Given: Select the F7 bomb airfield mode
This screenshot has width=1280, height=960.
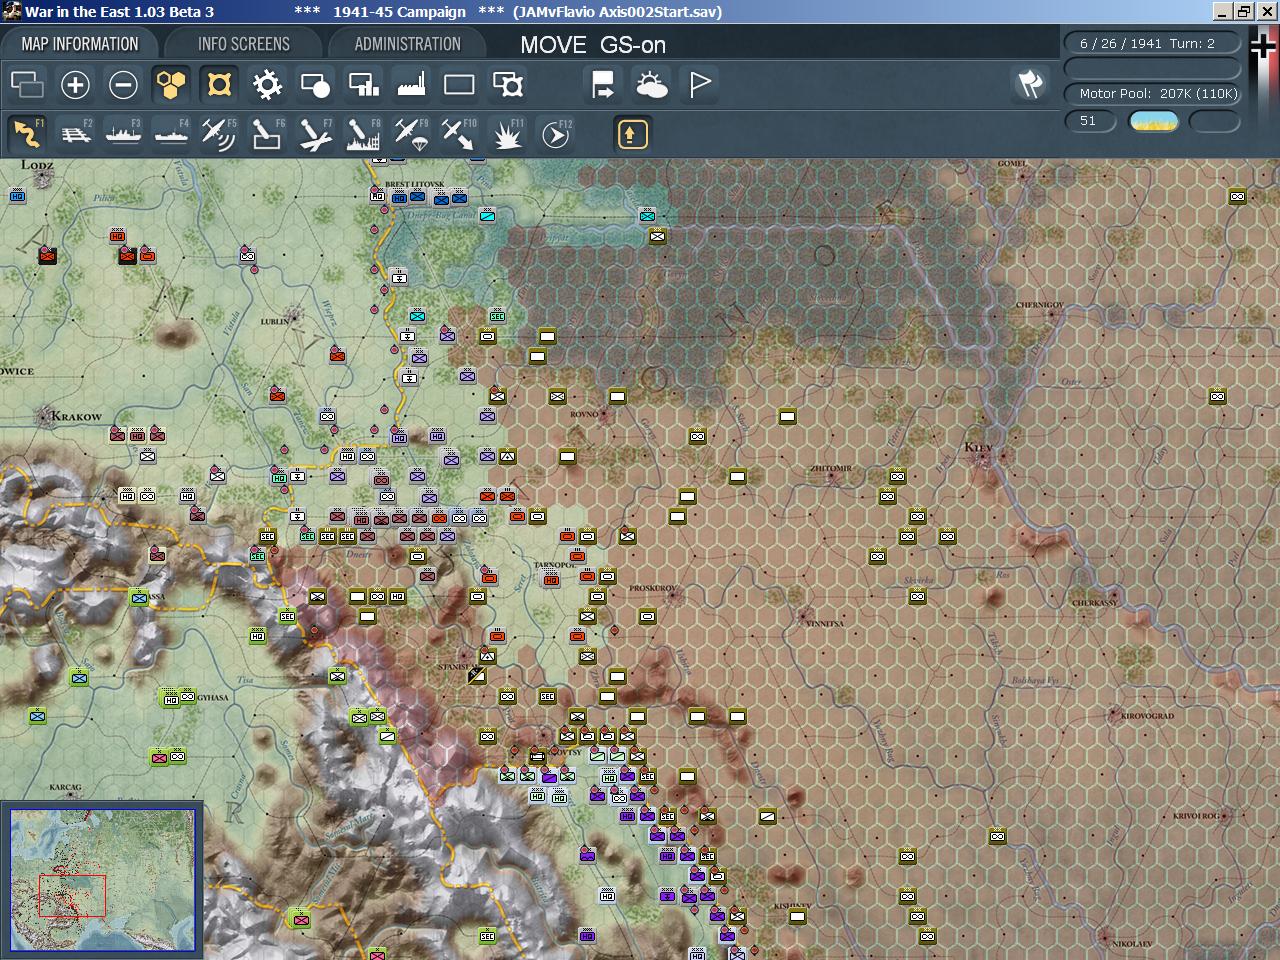Looking at the screenshot, I should 315,134.
